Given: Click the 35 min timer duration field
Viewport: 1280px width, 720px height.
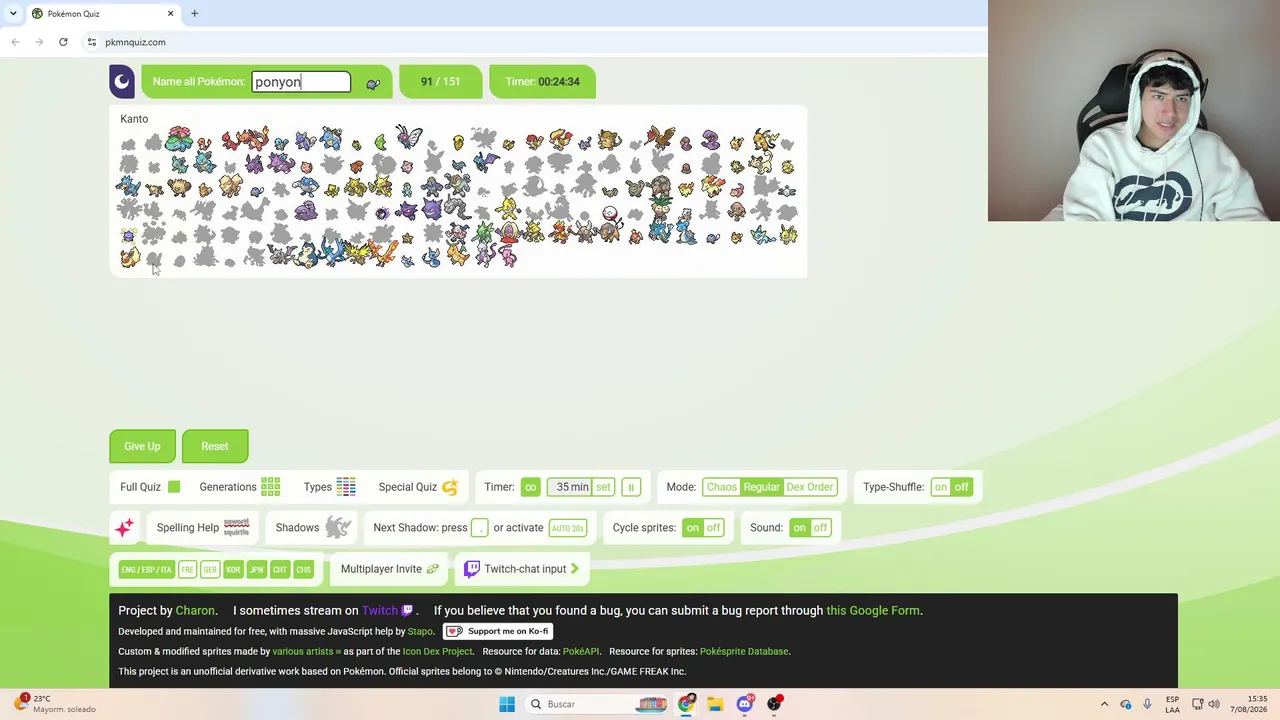Looking at the screenshot, I should click(x=570, y=487).
